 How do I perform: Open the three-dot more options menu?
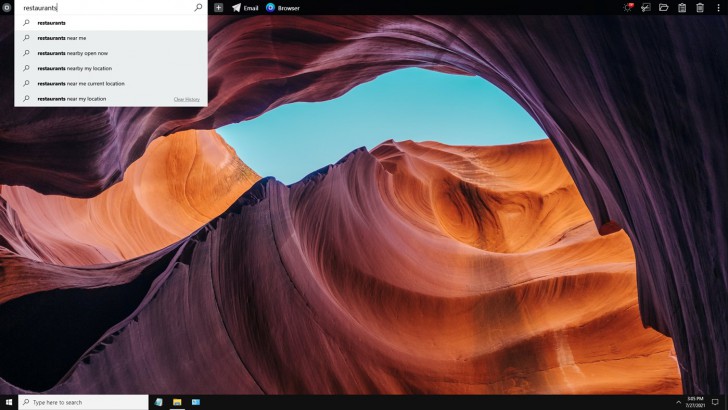coord(718,7)
